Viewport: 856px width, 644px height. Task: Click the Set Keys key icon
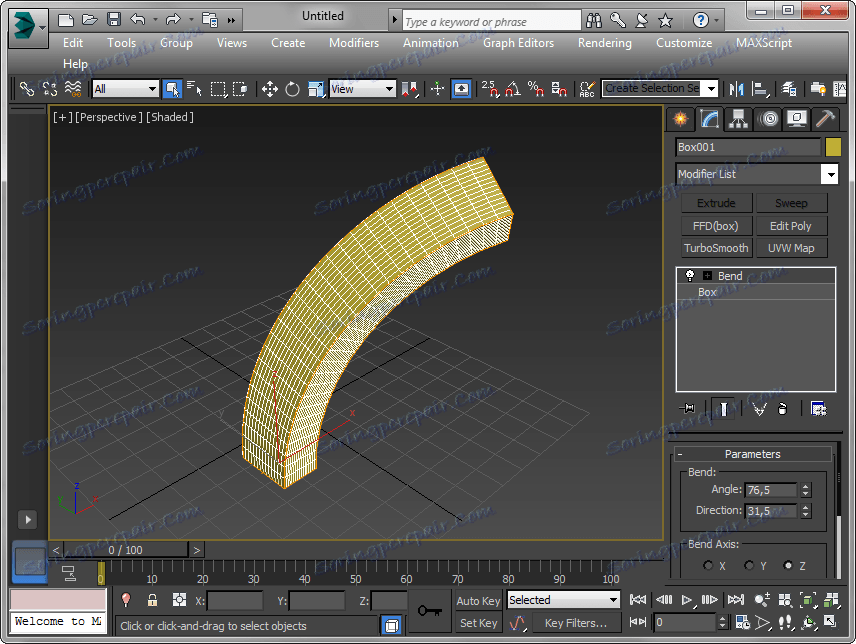point(430,611)
